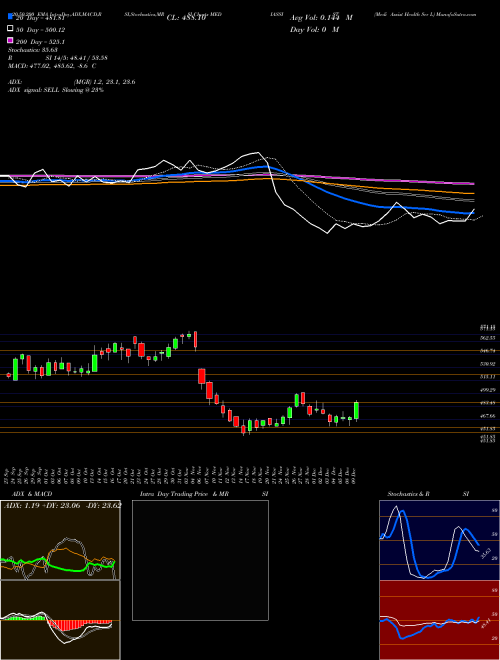Click the magenta 200 Day legend swatch
Screen dimensions: 500x660
(10, 40)
